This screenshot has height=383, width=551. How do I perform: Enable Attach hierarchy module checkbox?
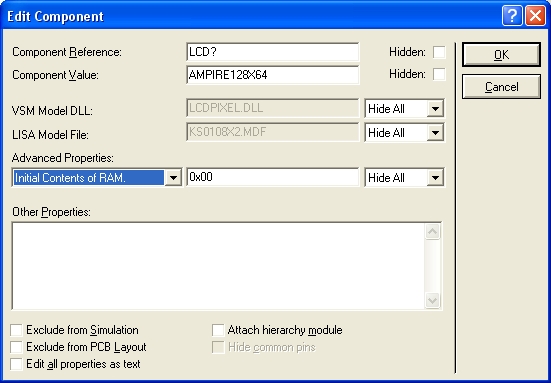[218, 330]
